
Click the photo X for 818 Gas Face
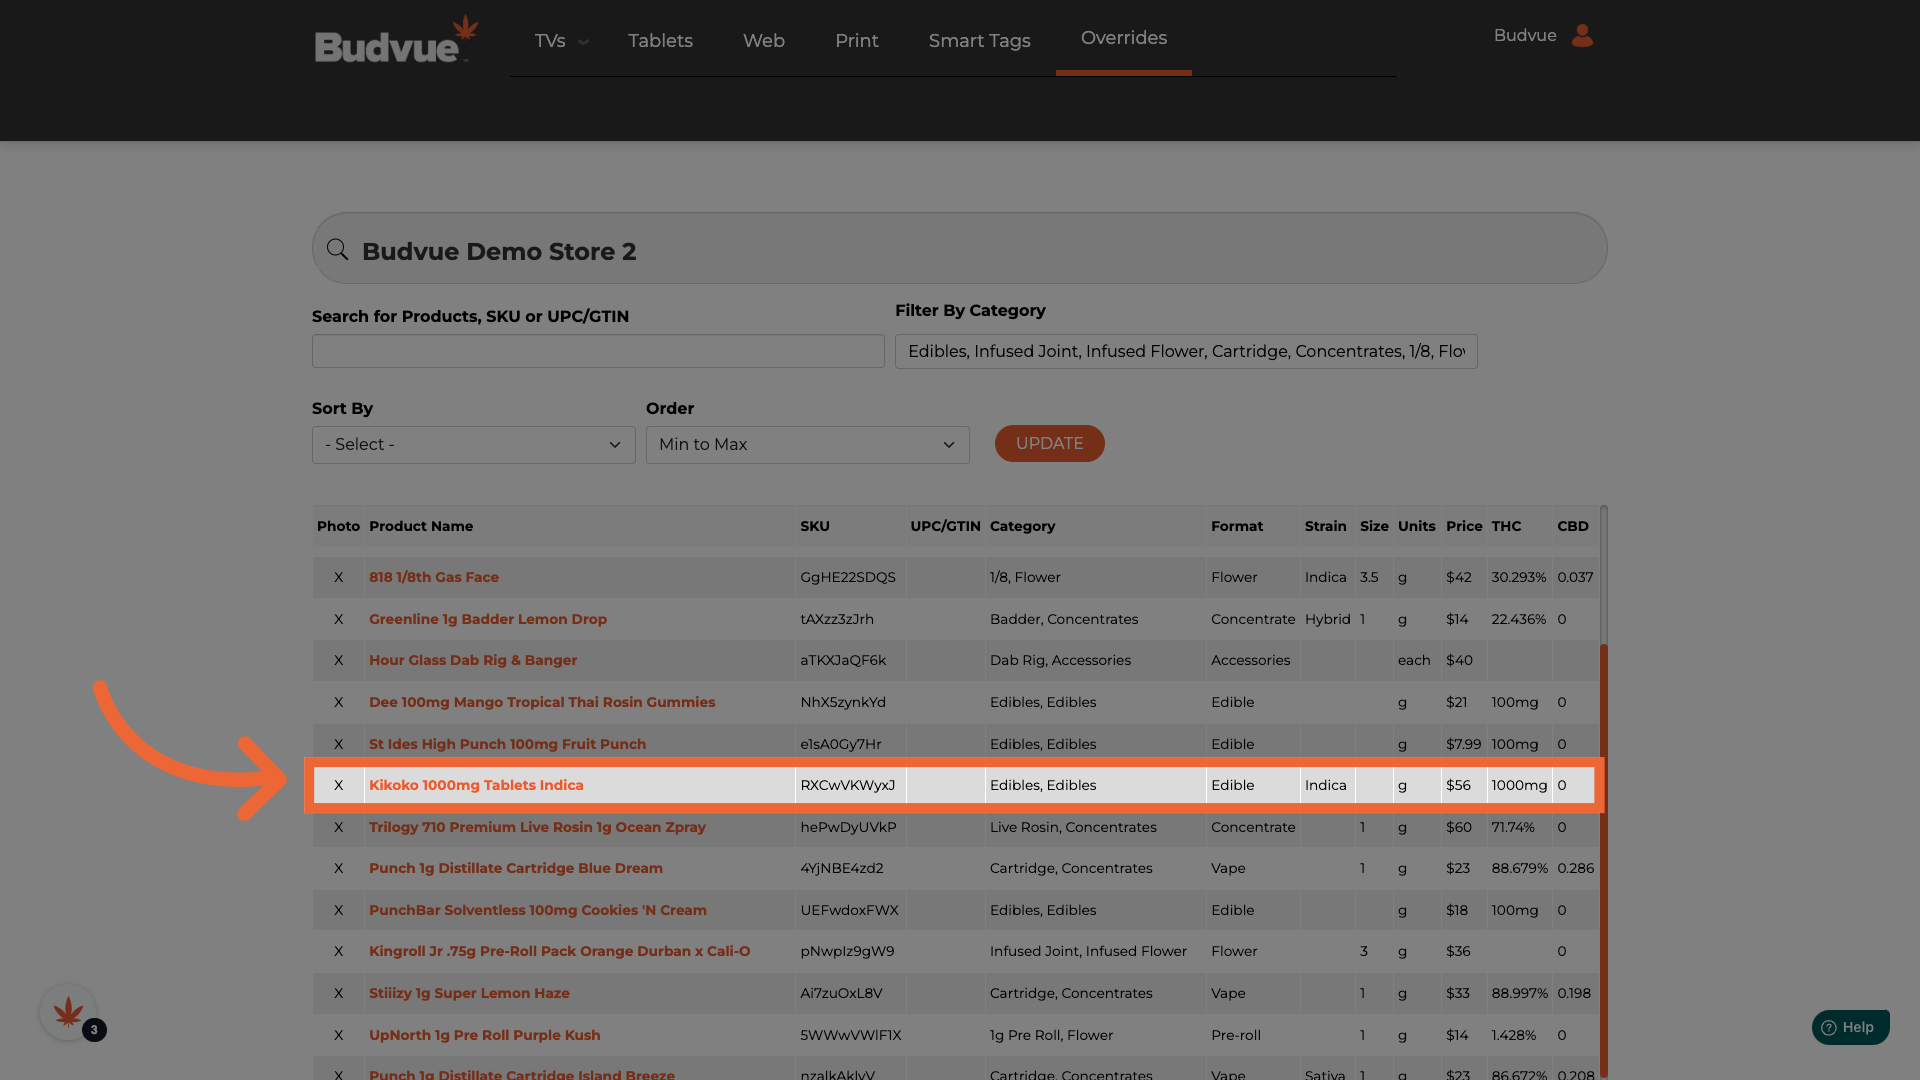pos(338,577)
